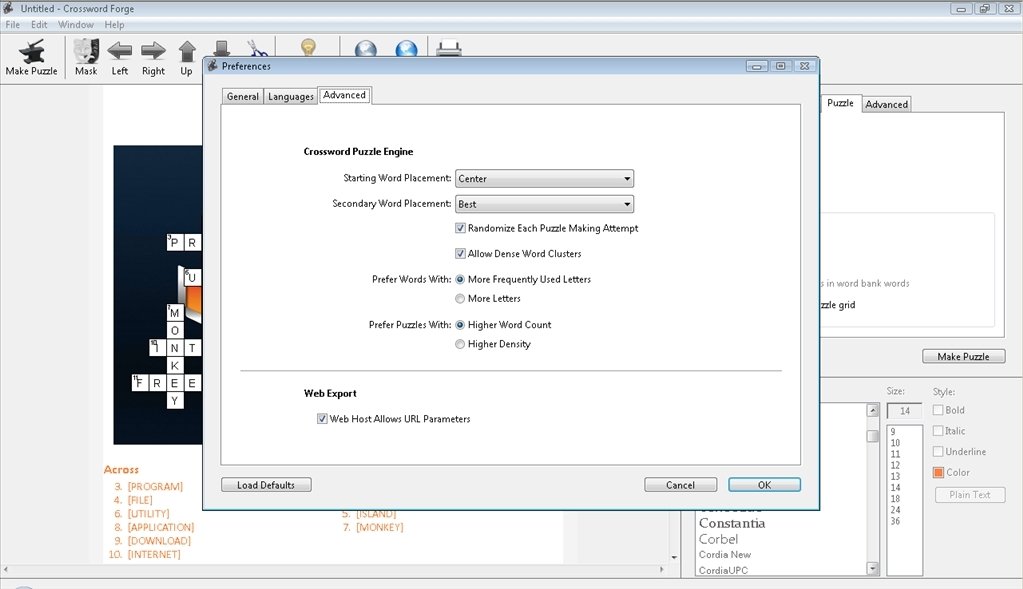Click scroll left arrow of puzzle view
1023x589 pixels.
(x=6, y=569)
